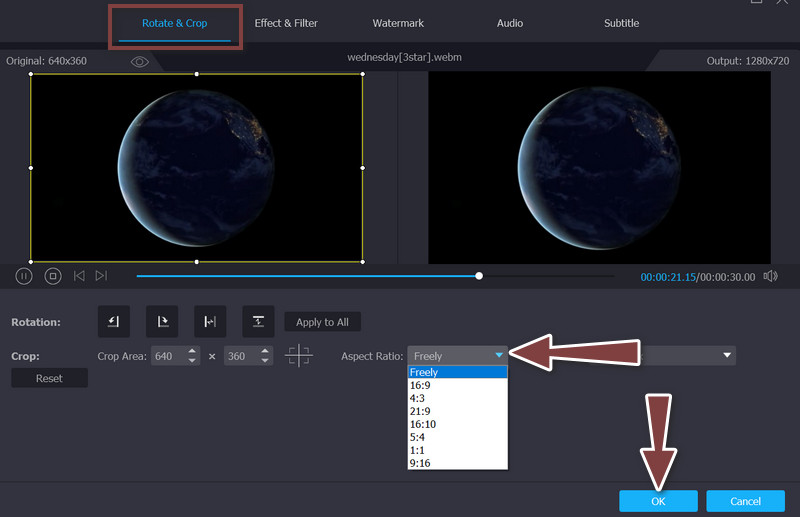Flip video vertically

point(258,322)
